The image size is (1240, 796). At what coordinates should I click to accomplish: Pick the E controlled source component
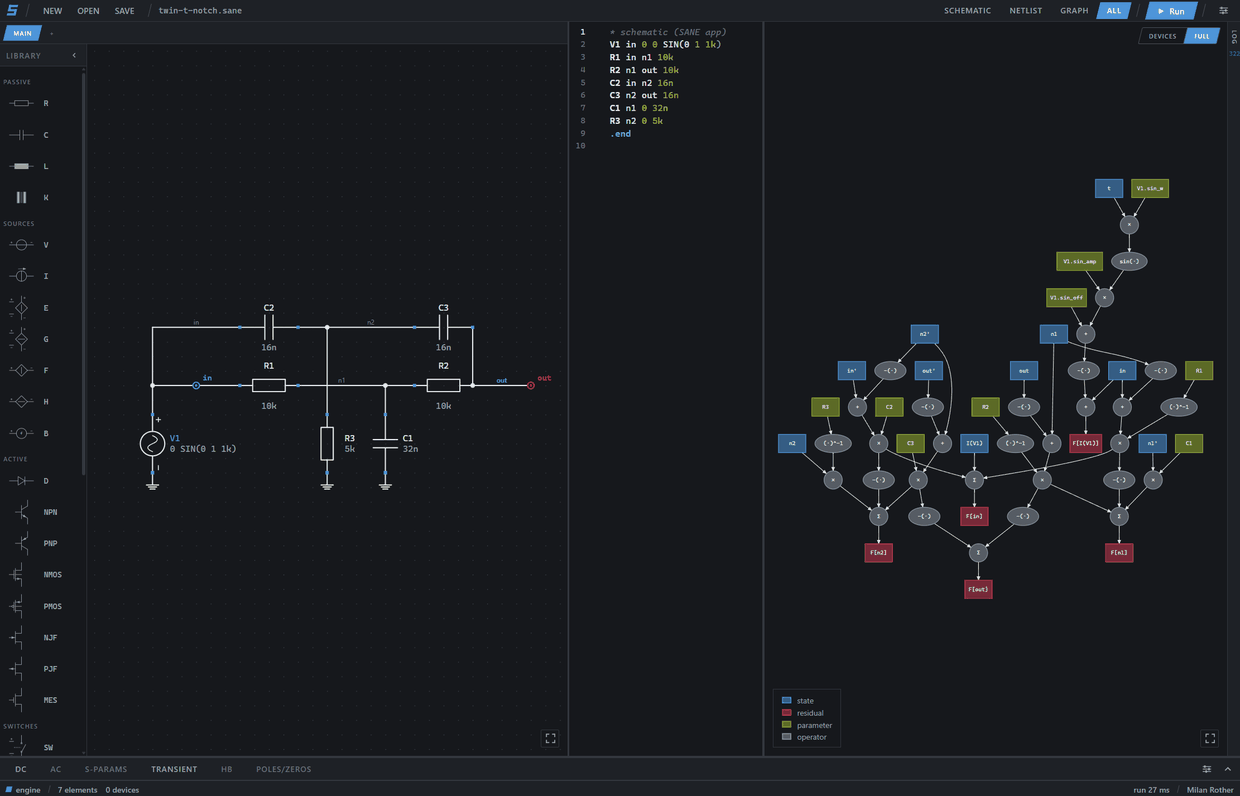30,308
